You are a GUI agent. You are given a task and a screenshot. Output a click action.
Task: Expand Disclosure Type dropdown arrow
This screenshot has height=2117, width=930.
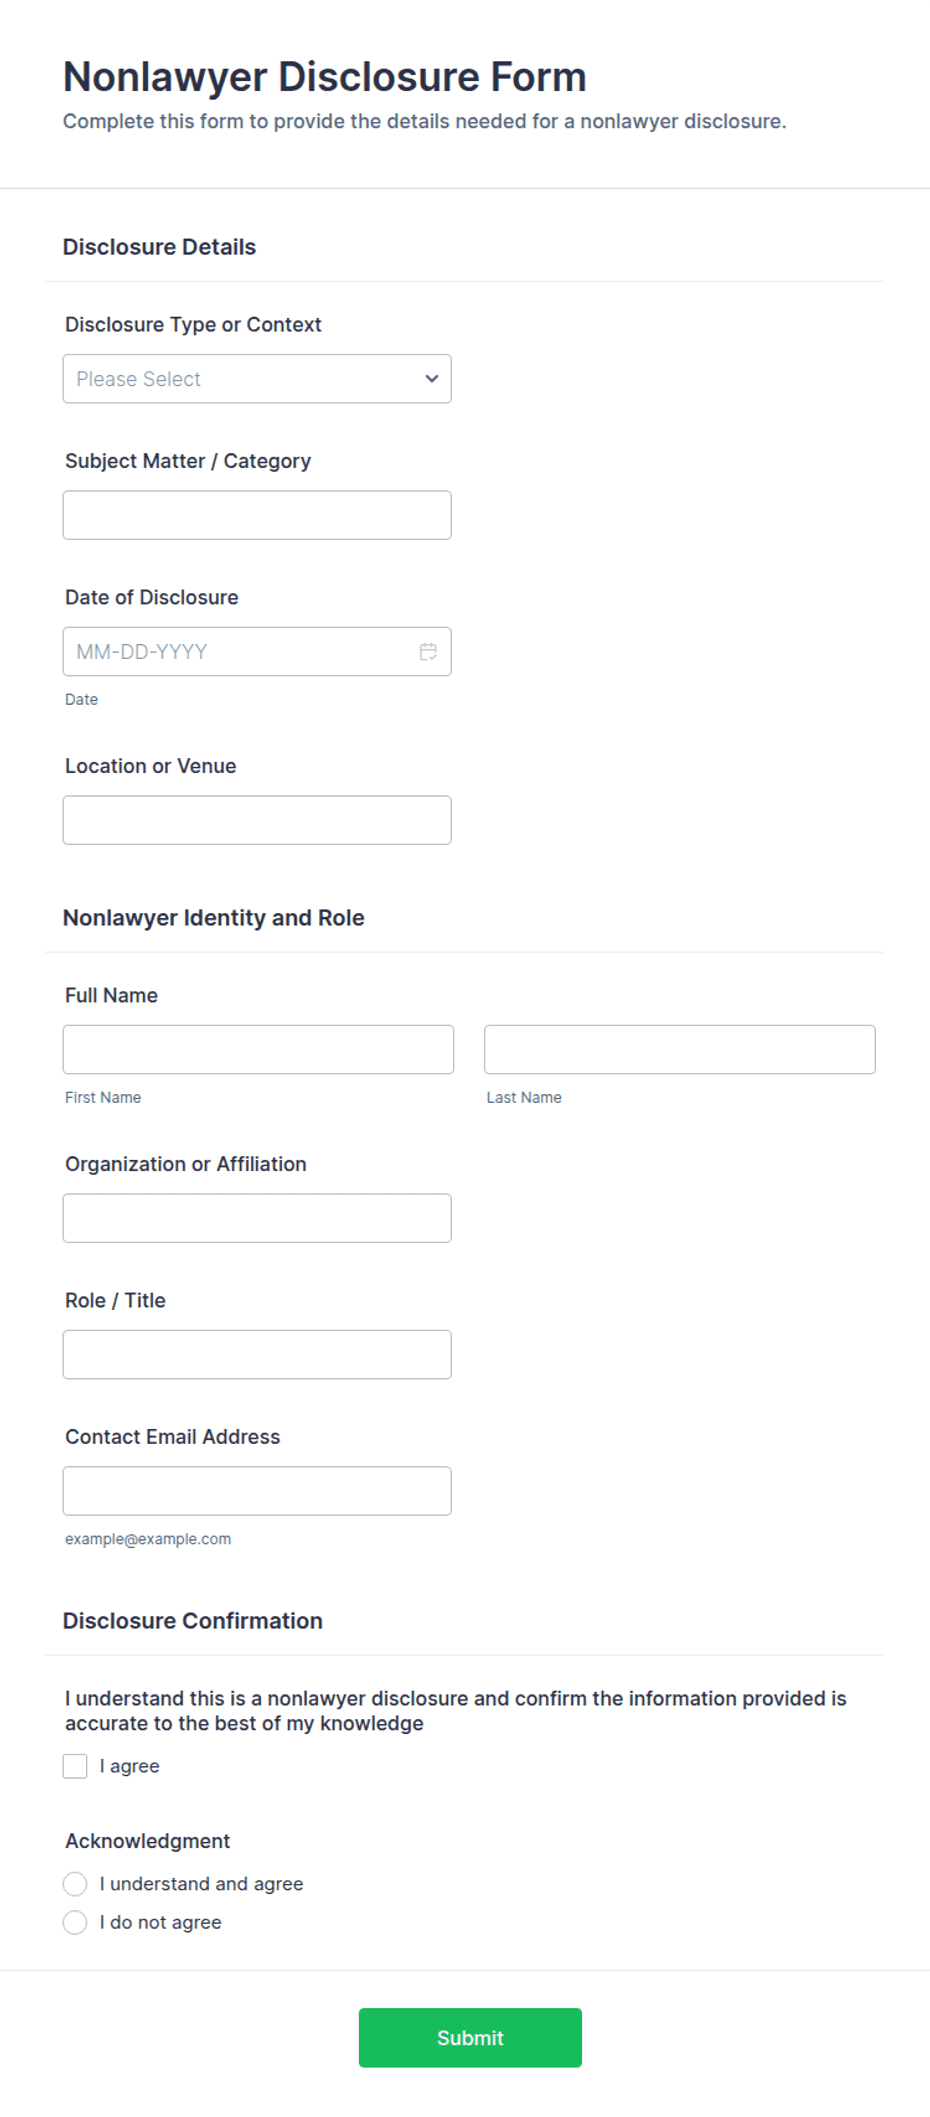(x=432, y=379)
